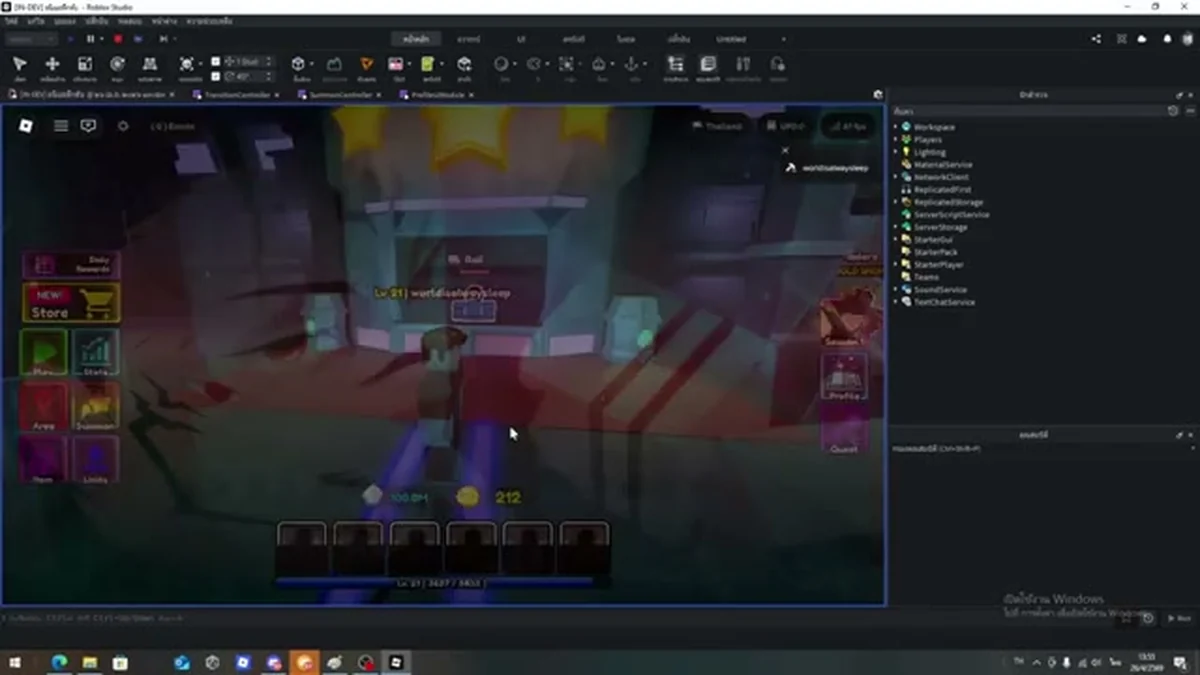Viewport: 1200px width, 675px height.
Task: Expand the Players node
Action: point(896,140)
